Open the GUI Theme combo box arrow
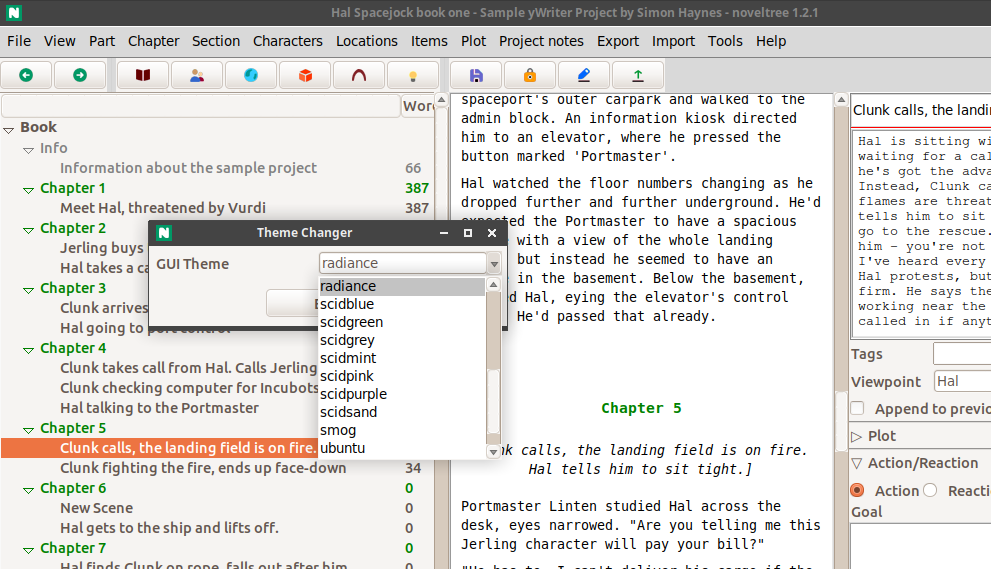The width and height of the screenshot is (991, 569). click(x=494, y=263)
